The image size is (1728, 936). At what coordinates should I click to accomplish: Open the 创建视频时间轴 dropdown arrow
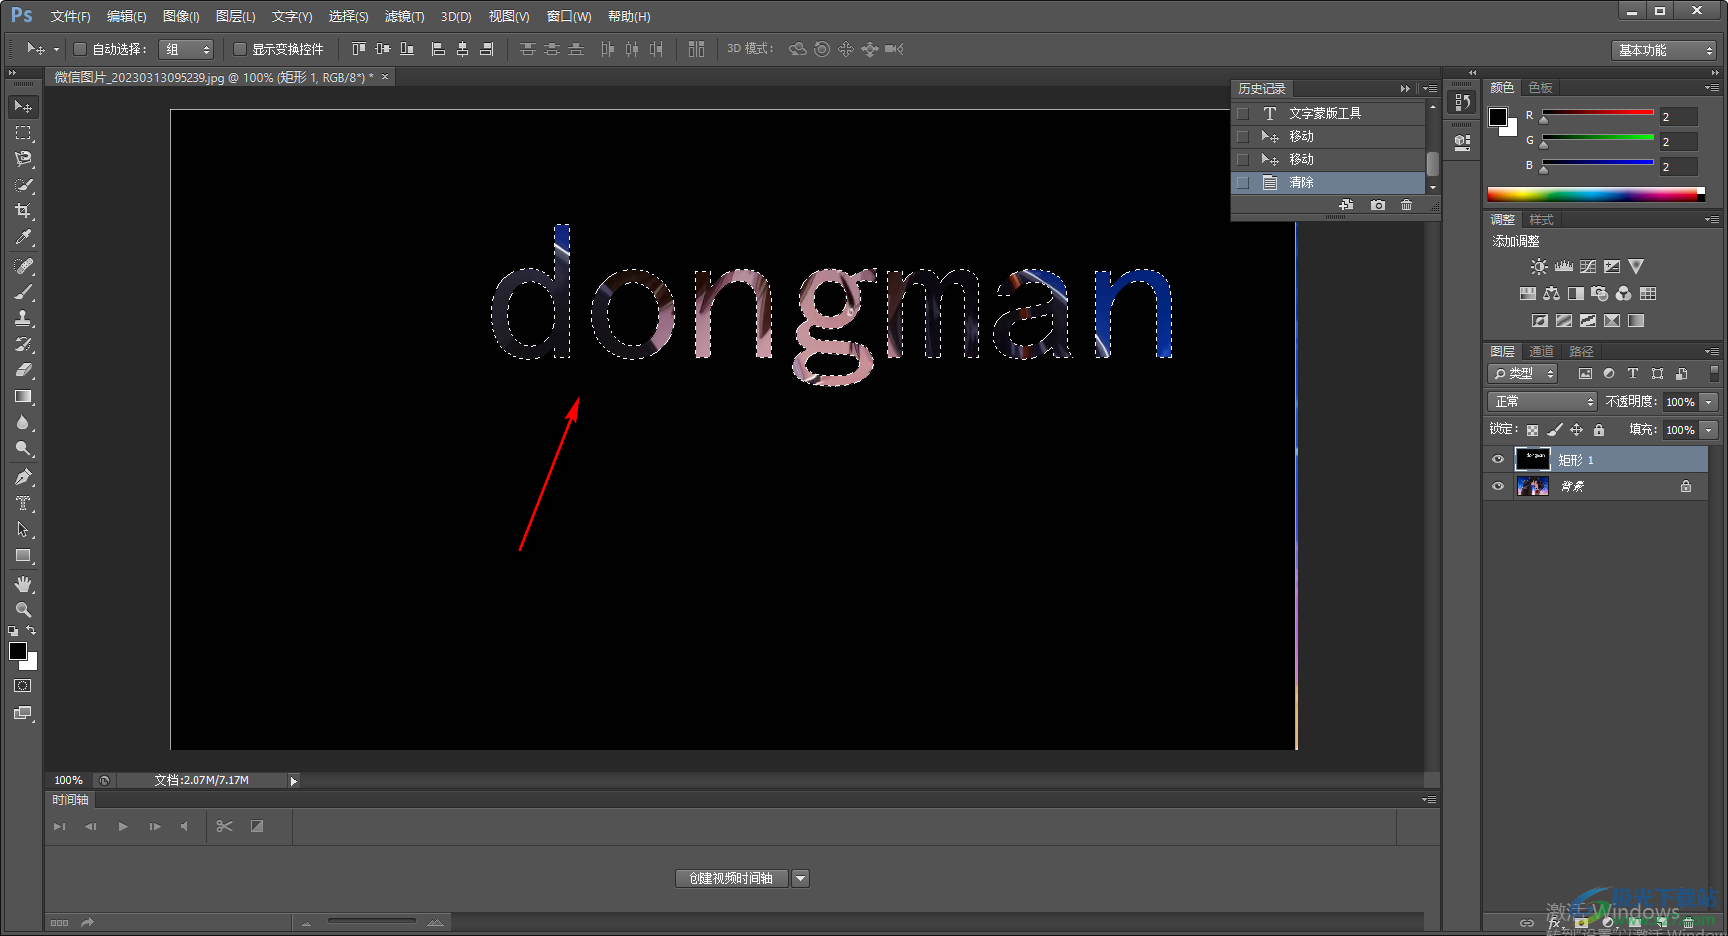[x=800, y=878]
